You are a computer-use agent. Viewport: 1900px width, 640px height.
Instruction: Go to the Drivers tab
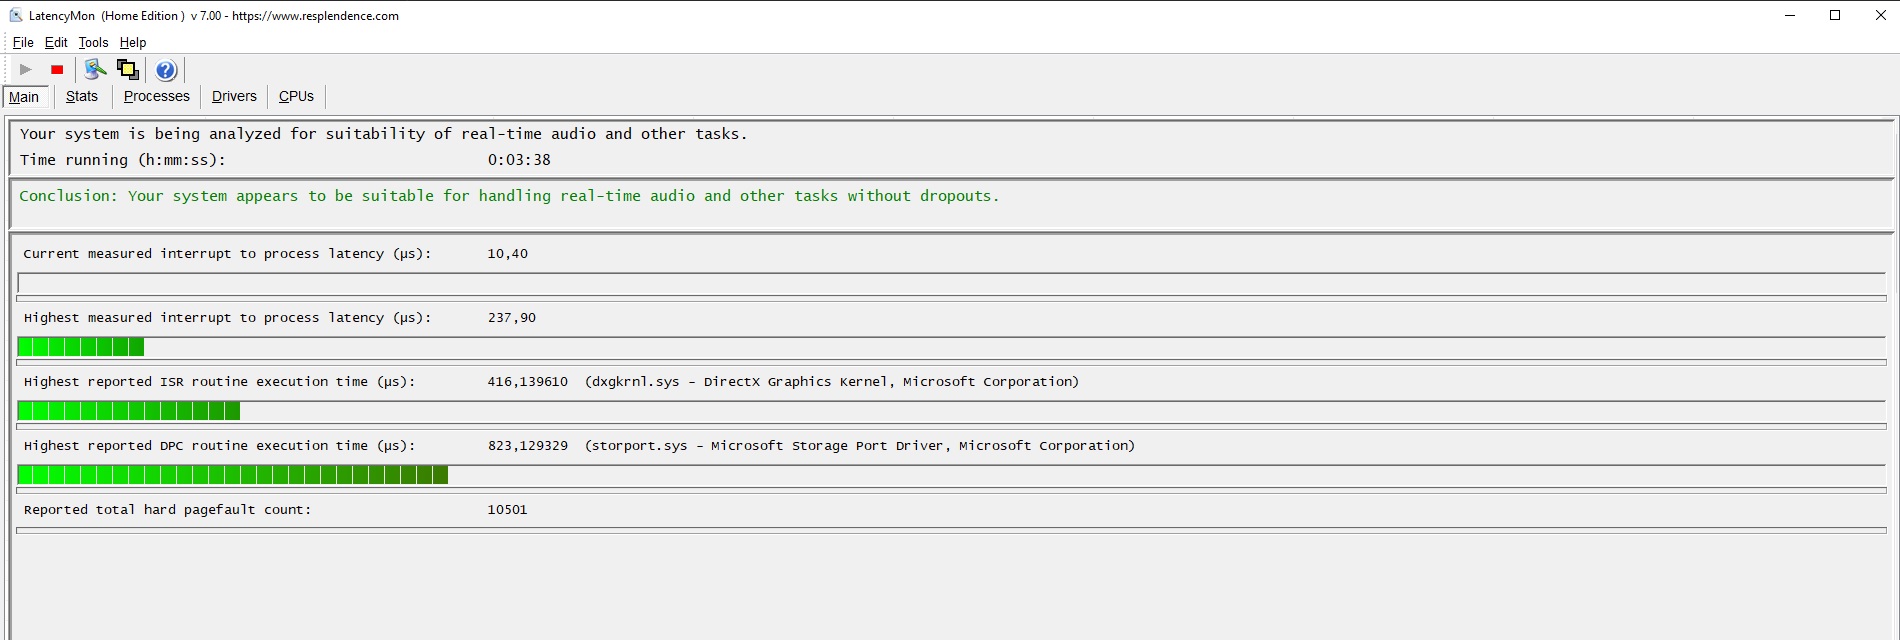pyautogui.click(x=234, y=96)
